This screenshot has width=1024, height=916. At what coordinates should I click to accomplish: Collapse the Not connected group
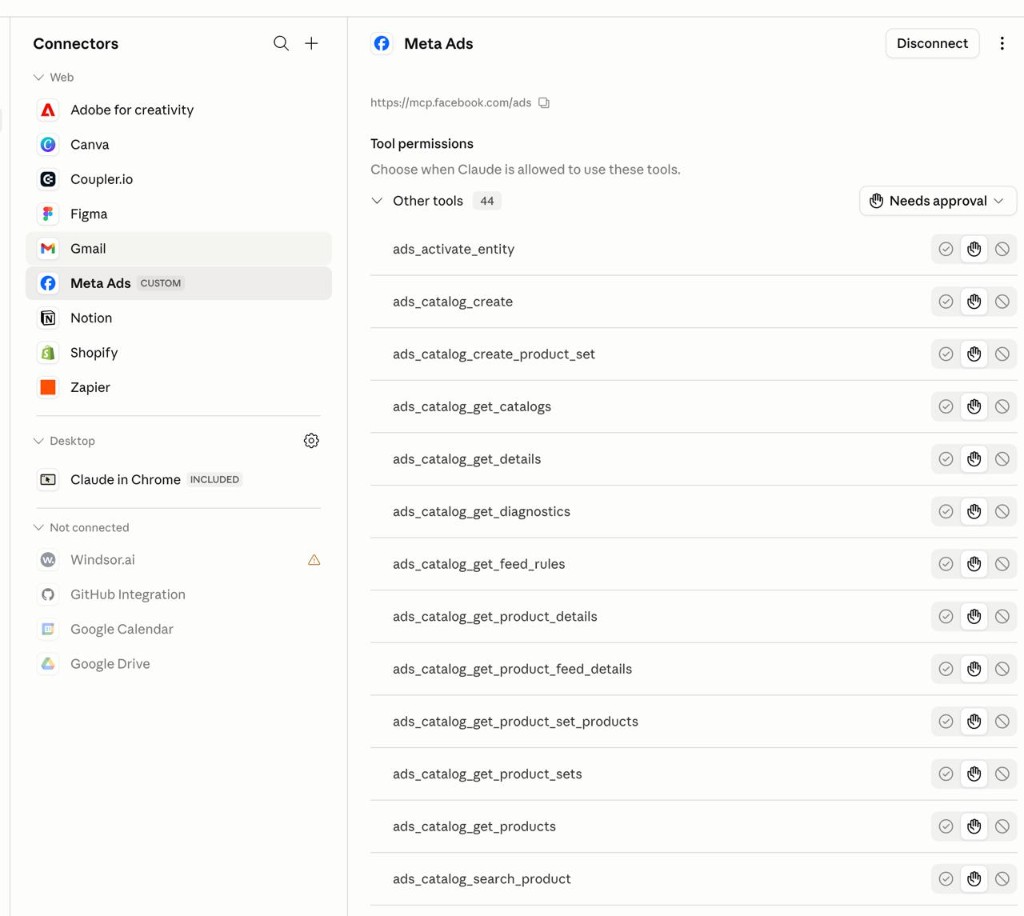[x=39, y=528]
